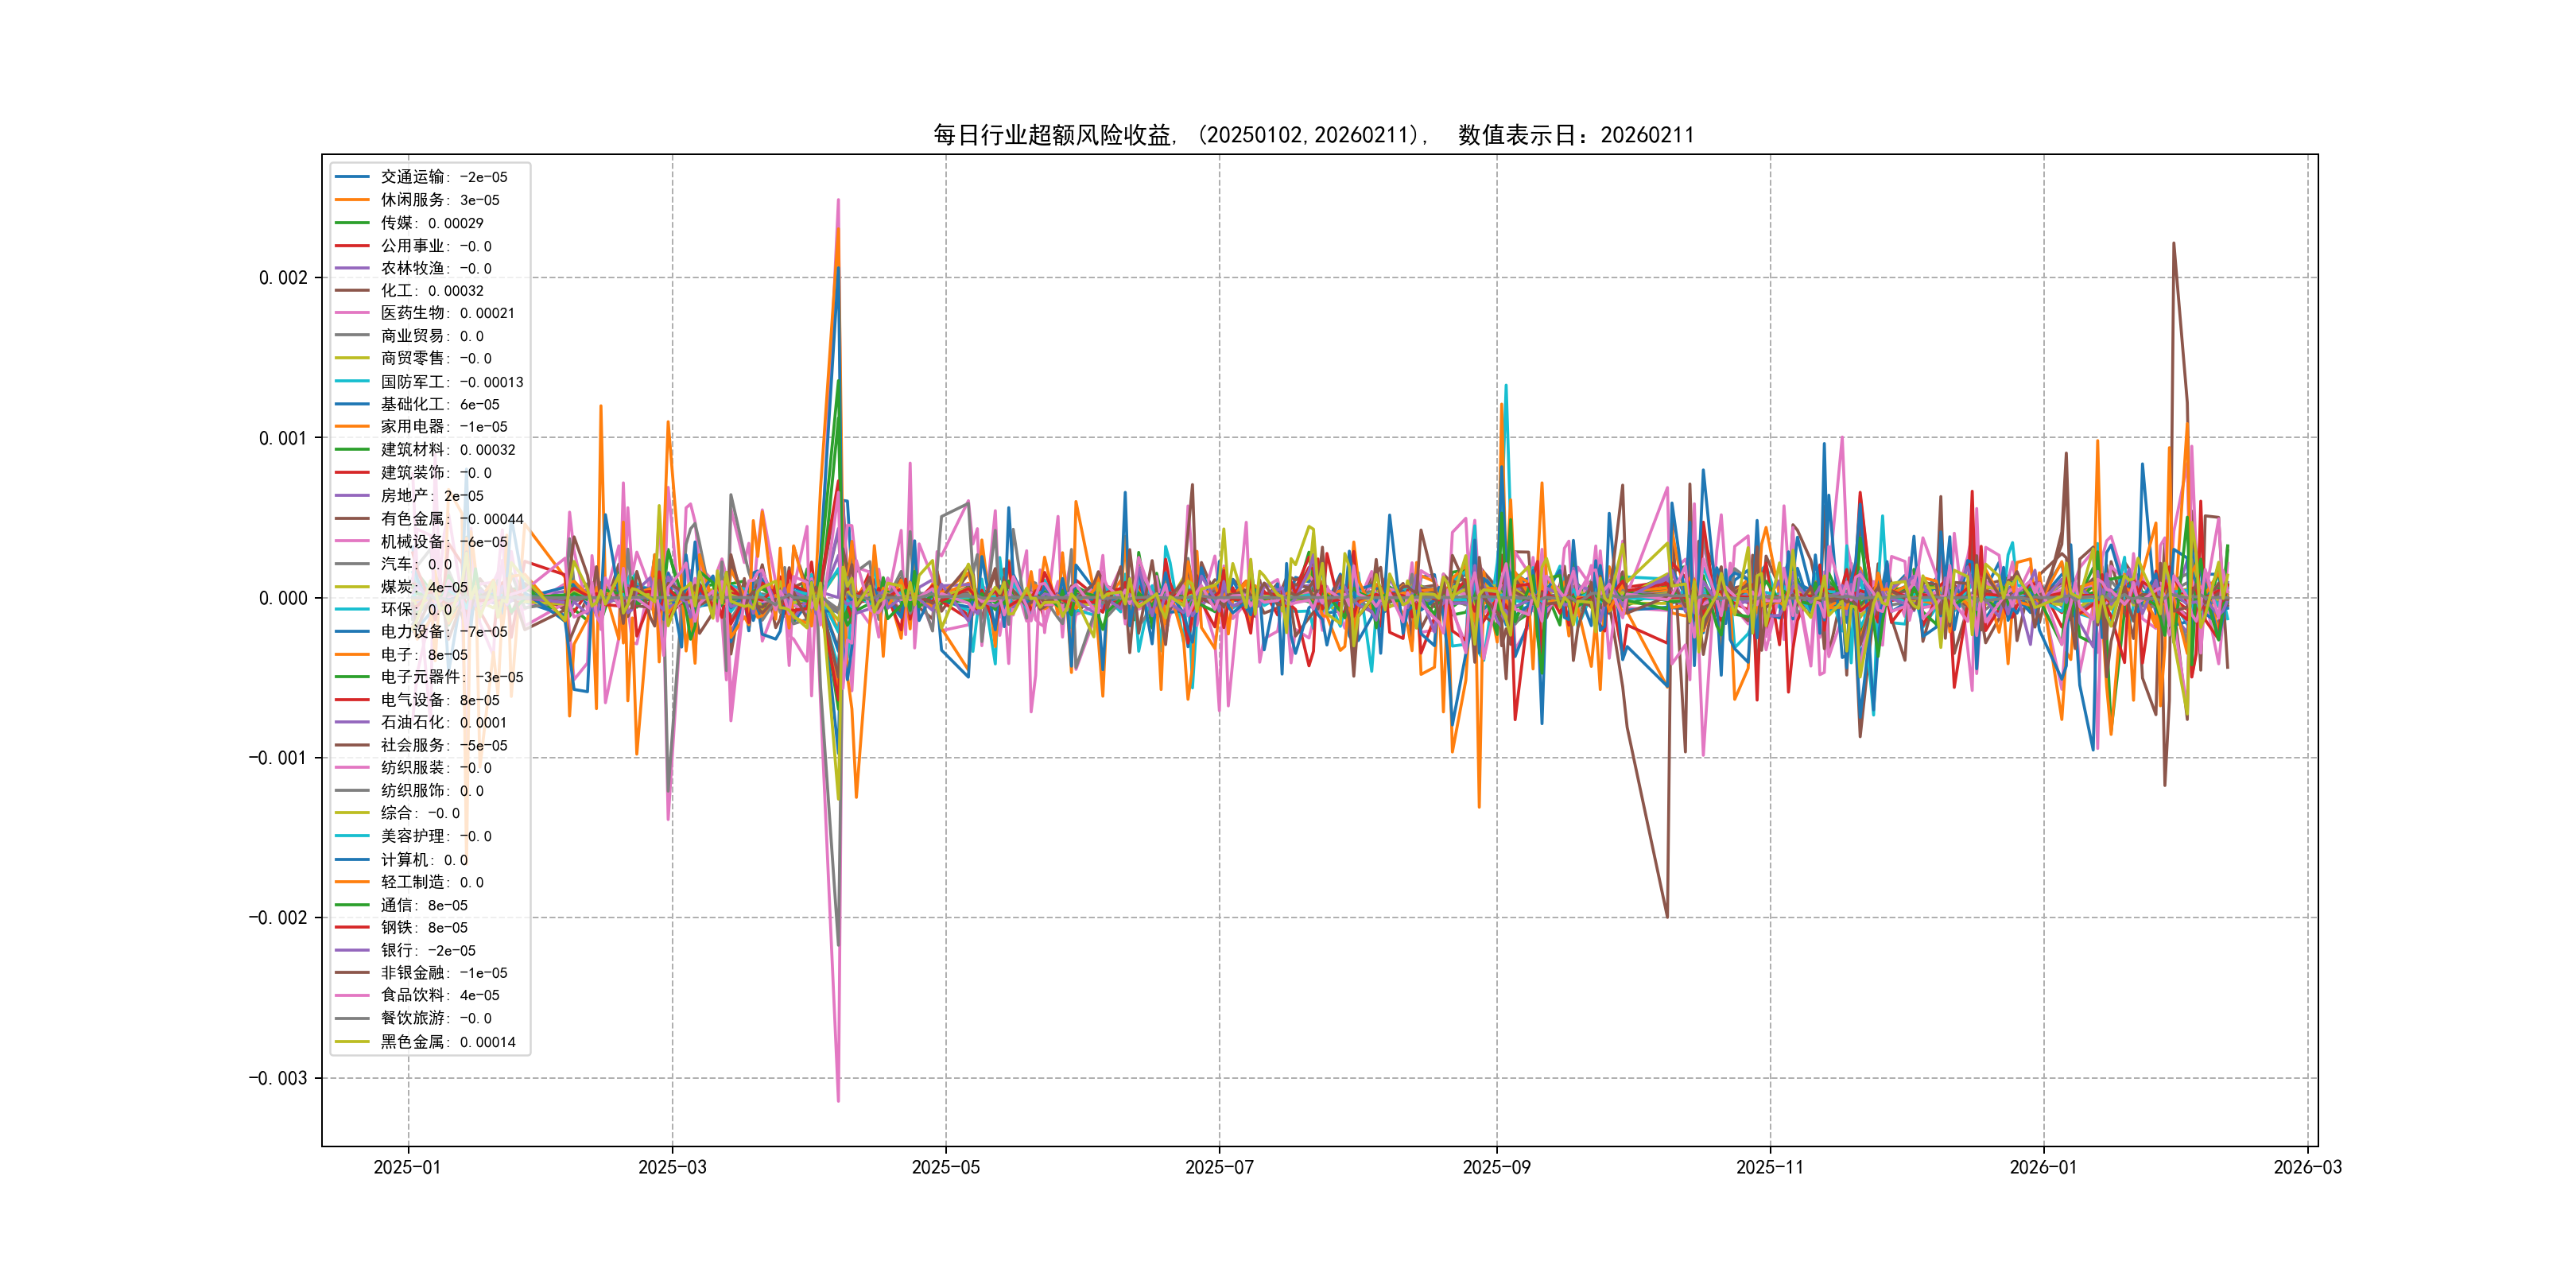The image size is (2576, 1288).
Task: Click the 2025-09 x-axis tick label
Action: point(1496,1167)
